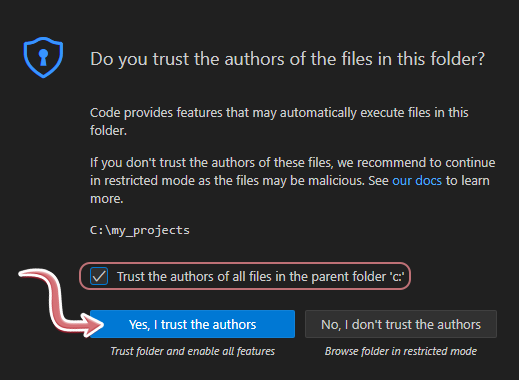This screenshot has height=380, width=519.
Task: Toggle the 'Trust the authors of all files' label
Action: point(260,276)
